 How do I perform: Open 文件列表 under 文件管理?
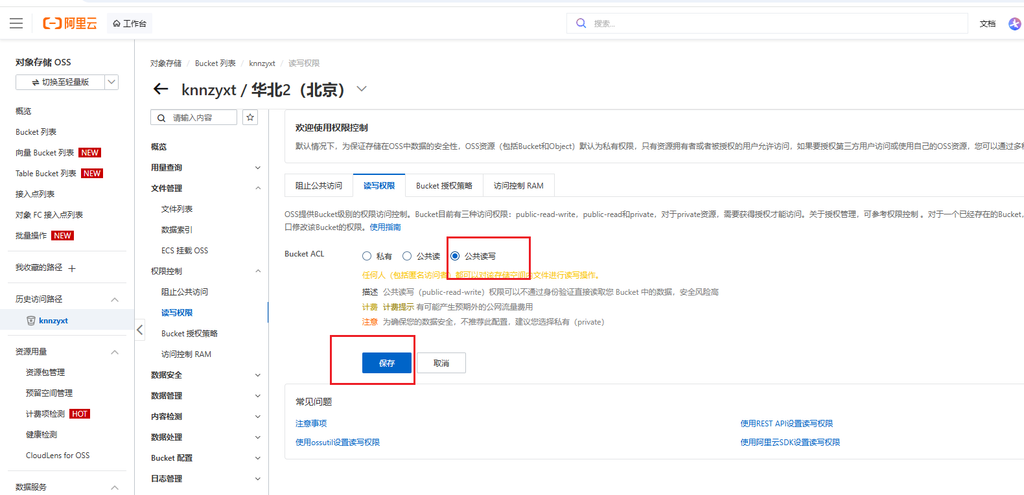(x=177, y=209)
